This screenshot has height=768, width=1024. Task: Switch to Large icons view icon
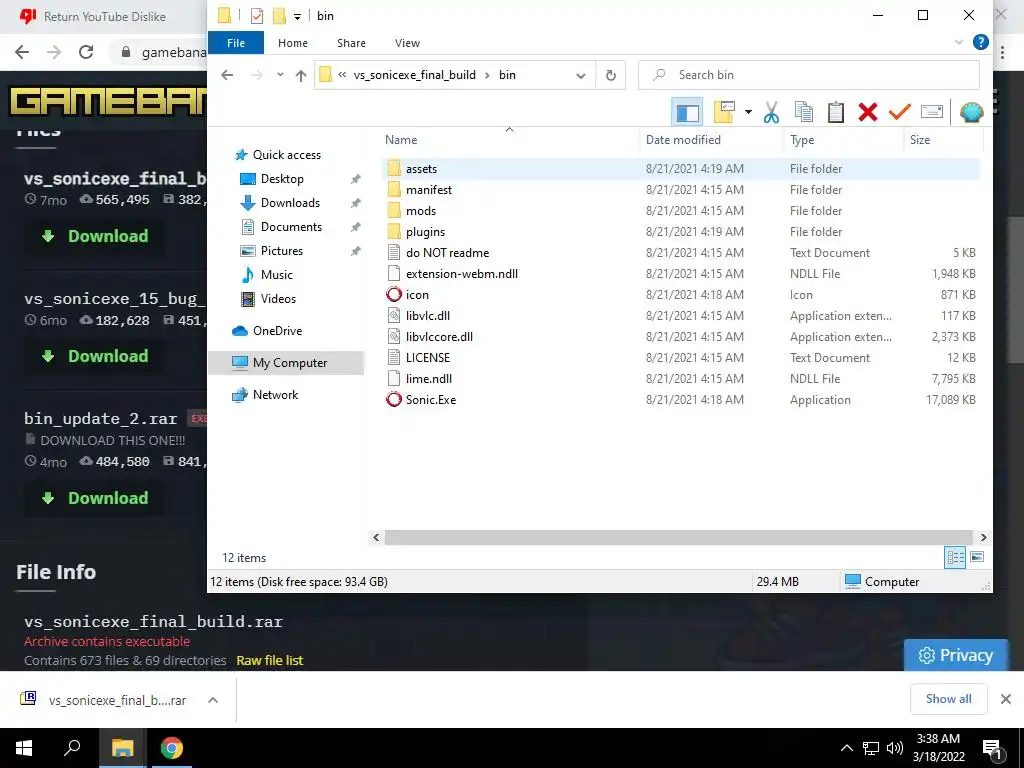(x=977, y=558)
